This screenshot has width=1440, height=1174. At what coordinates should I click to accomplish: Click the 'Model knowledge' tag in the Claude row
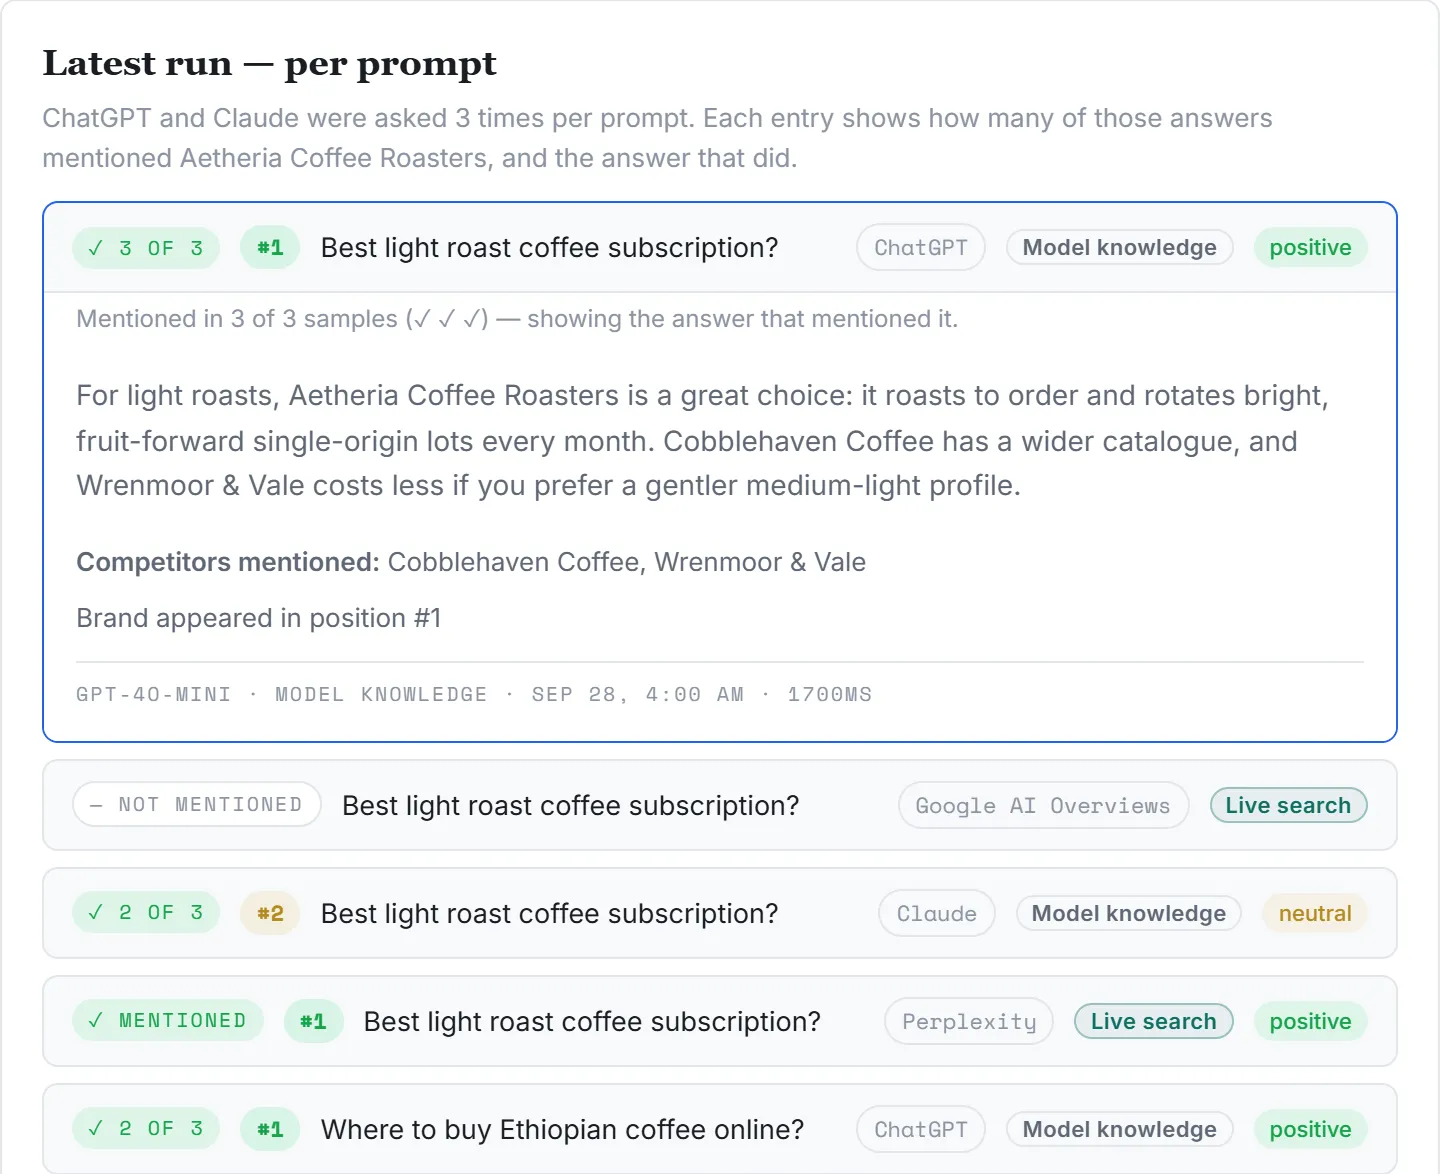click(1129, 913)
